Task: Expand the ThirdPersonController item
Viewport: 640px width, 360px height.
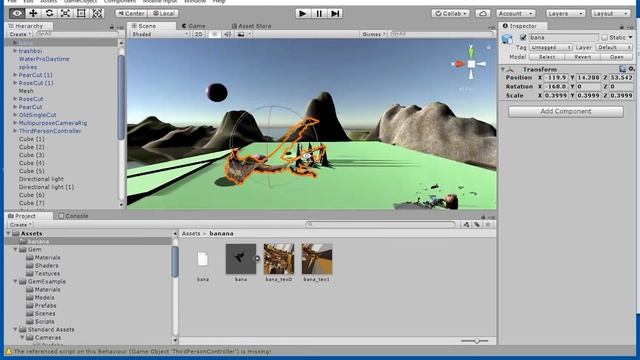Action: tap(15, 131)
